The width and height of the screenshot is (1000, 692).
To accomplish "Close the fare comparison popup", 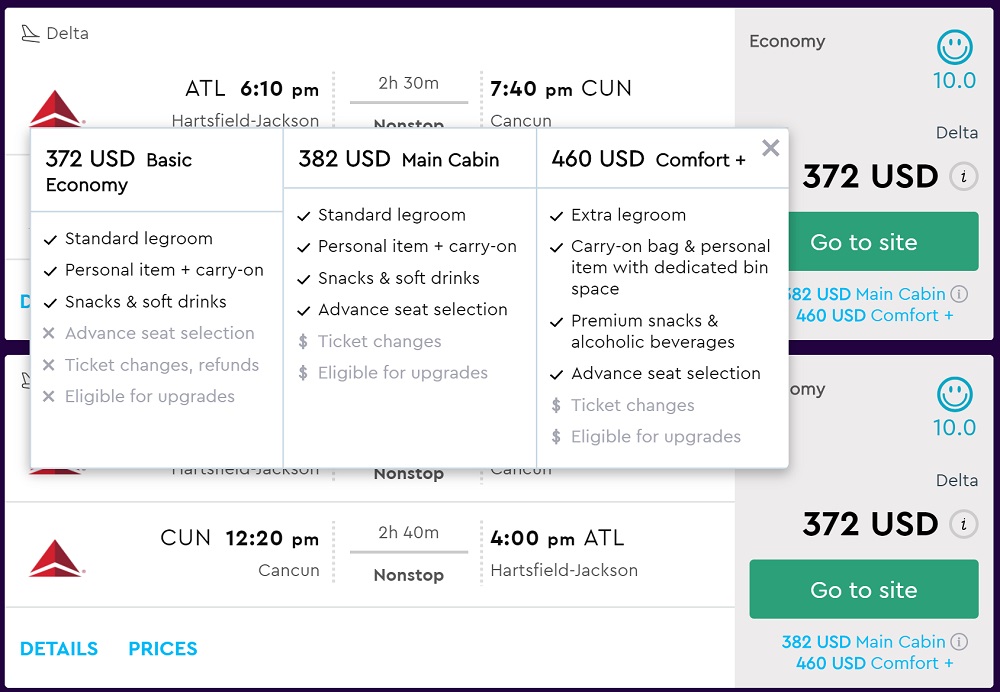I will click(770, 149).
